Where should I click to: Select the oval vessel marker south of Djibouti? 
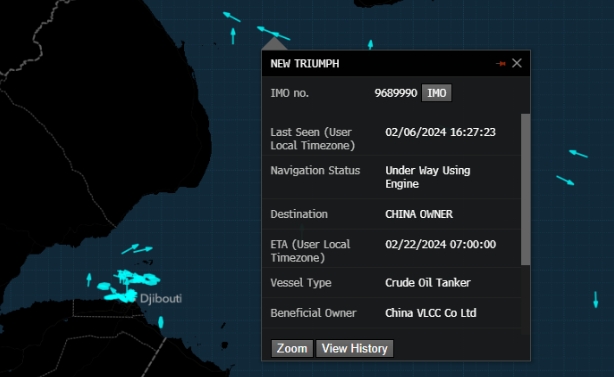(161, 322)
